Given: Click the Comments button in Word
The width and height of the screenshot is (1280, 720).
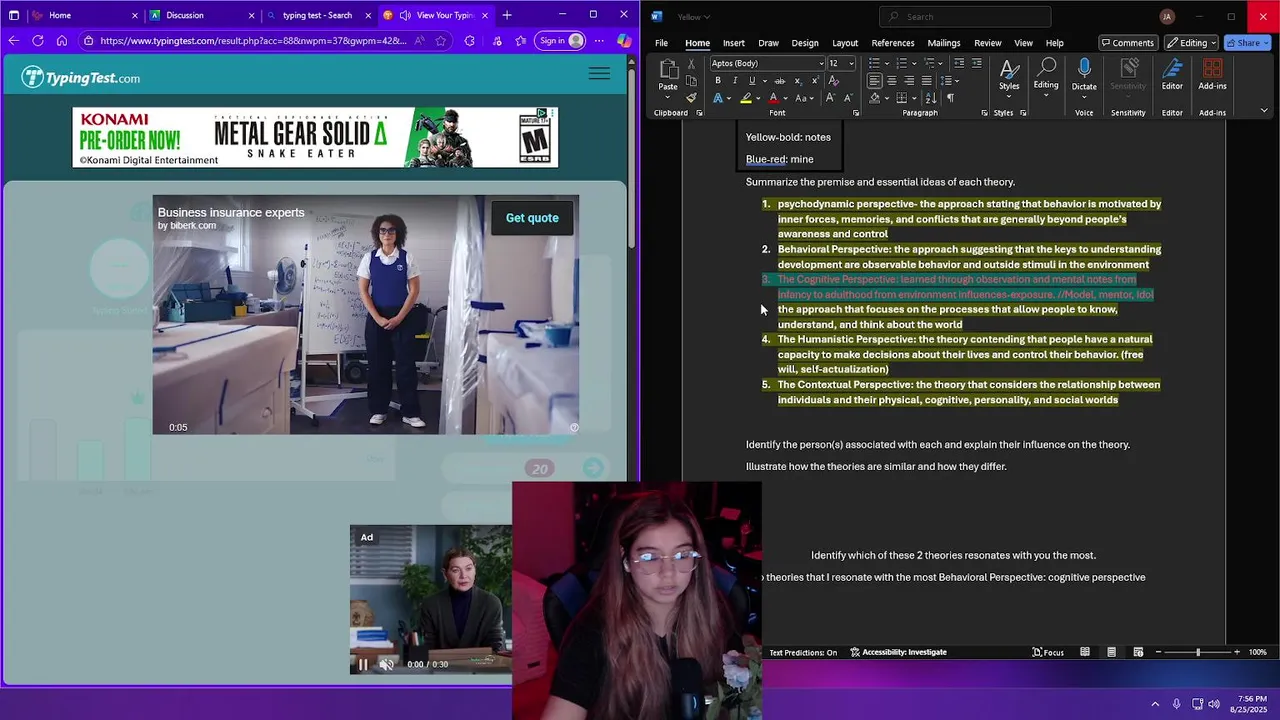Looking at the screenshot, I should click(x=1127, y=43).
